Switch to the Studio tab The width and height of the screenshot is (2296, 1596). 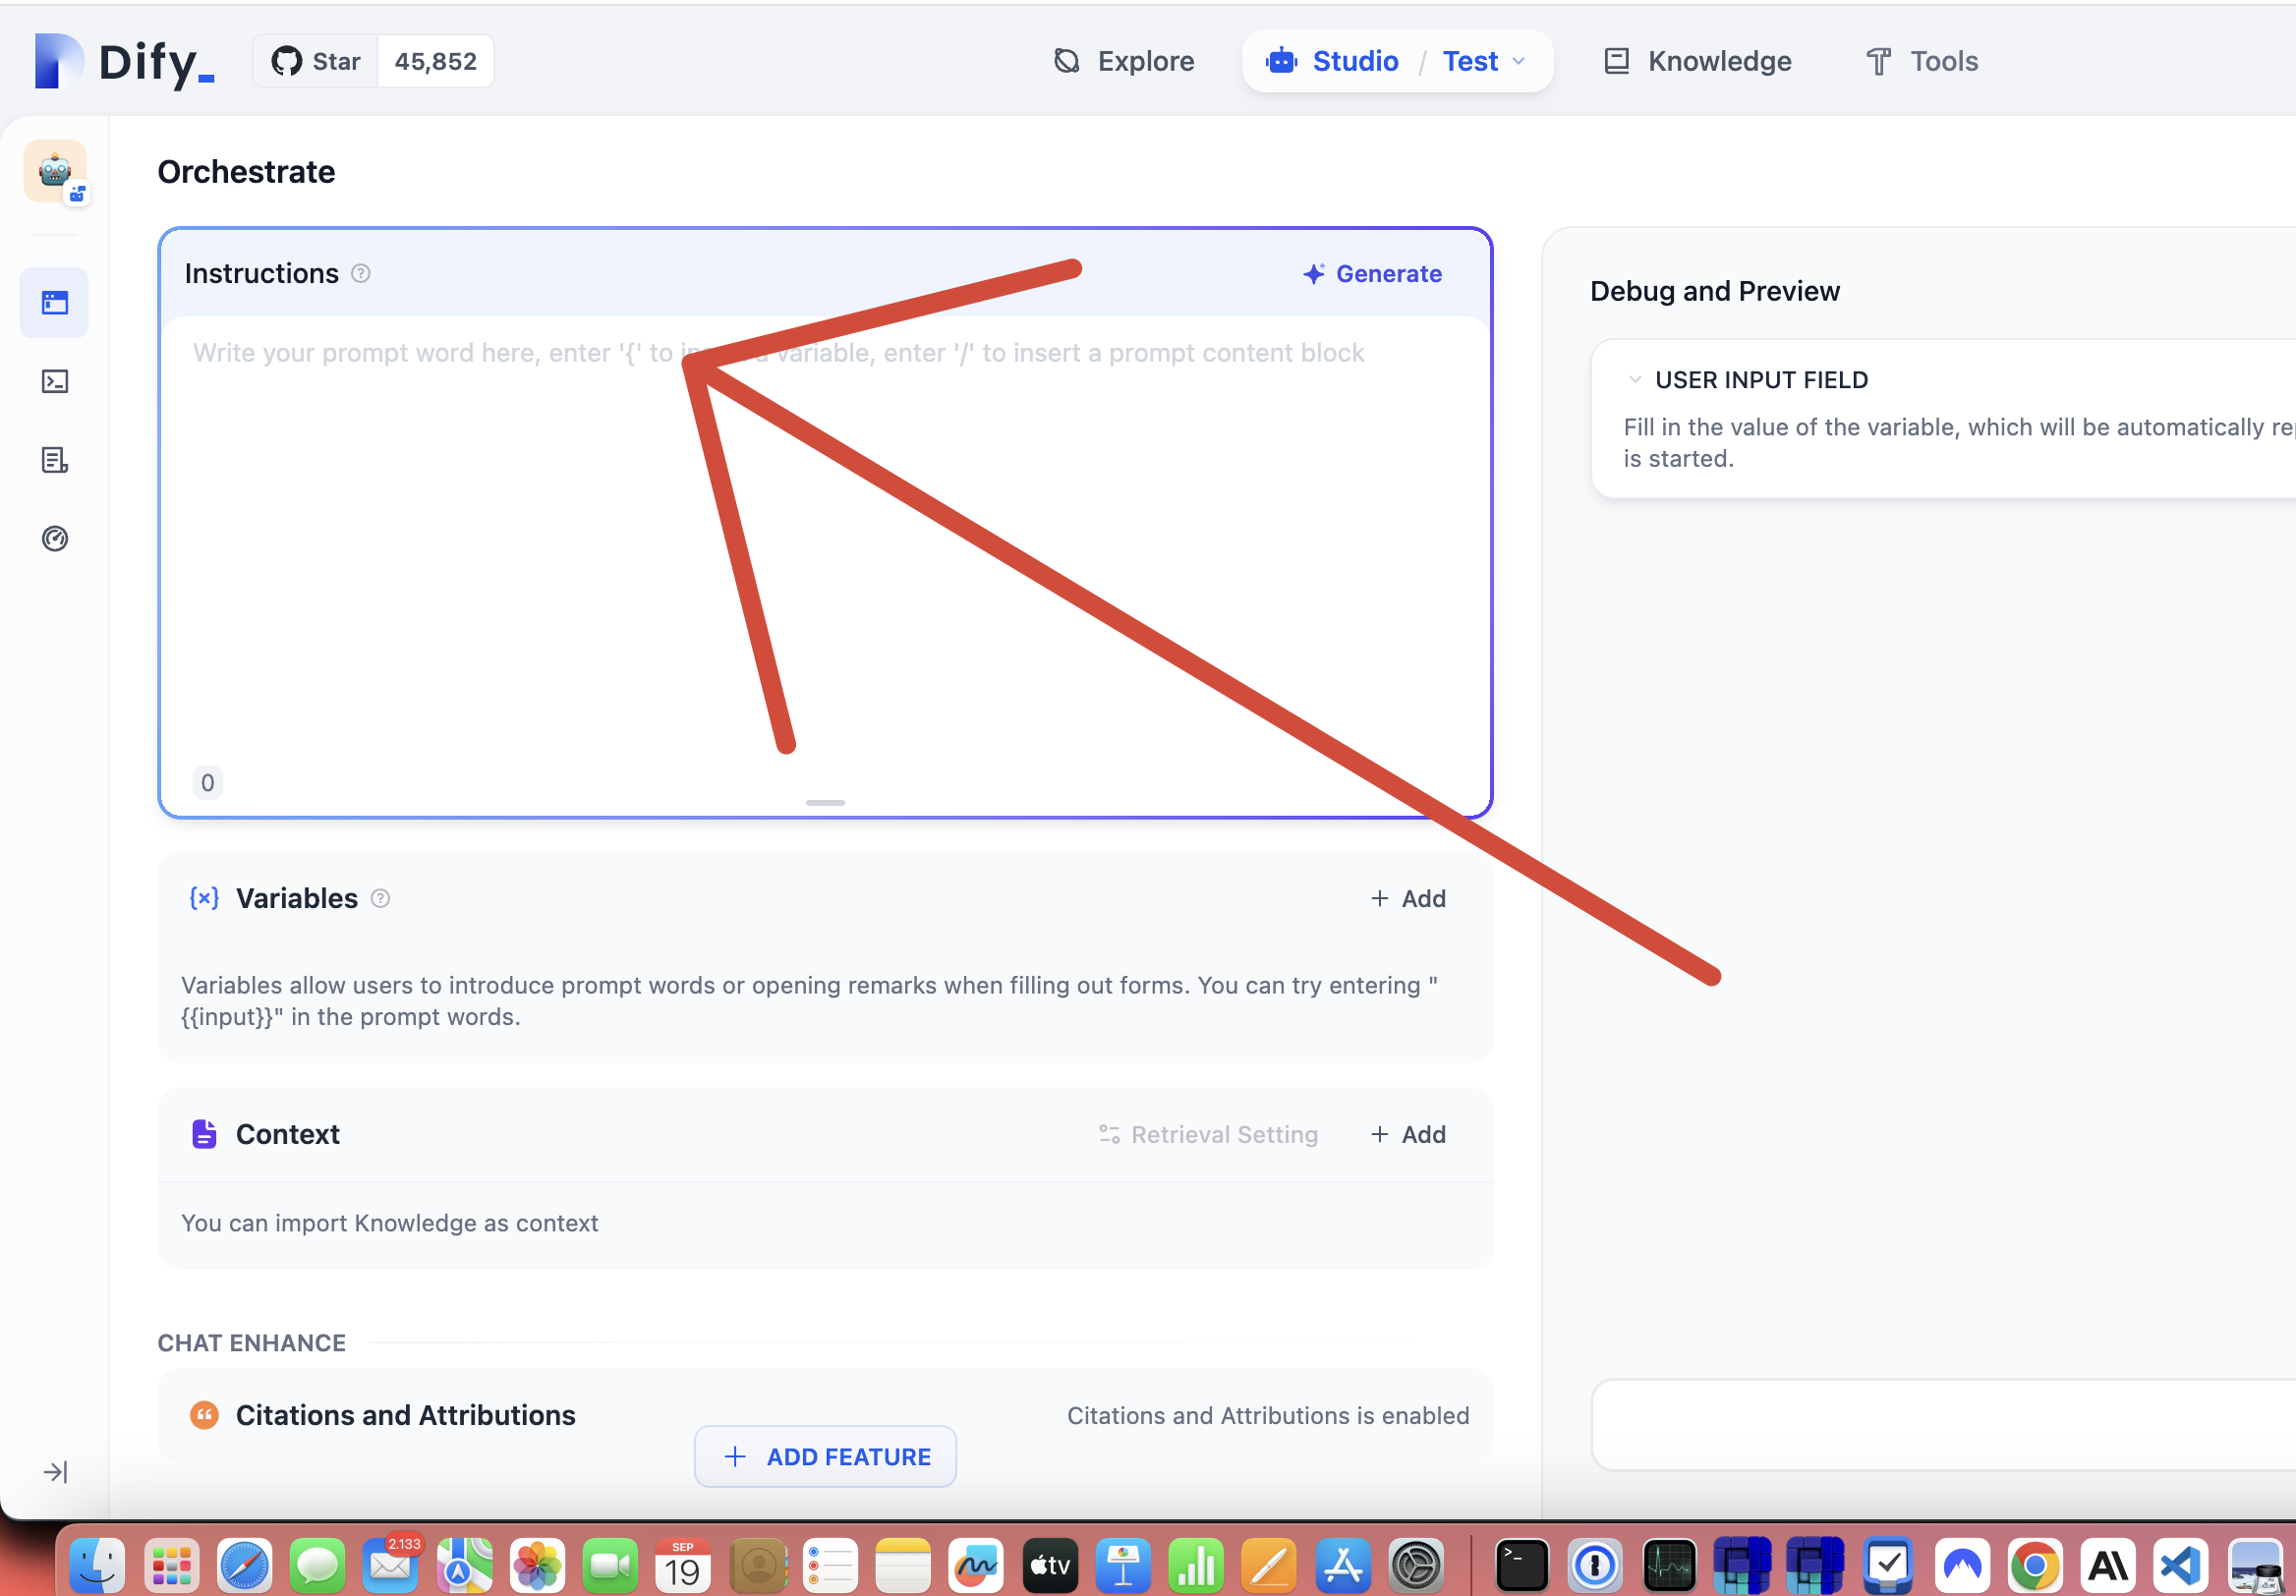[1333, 61]
